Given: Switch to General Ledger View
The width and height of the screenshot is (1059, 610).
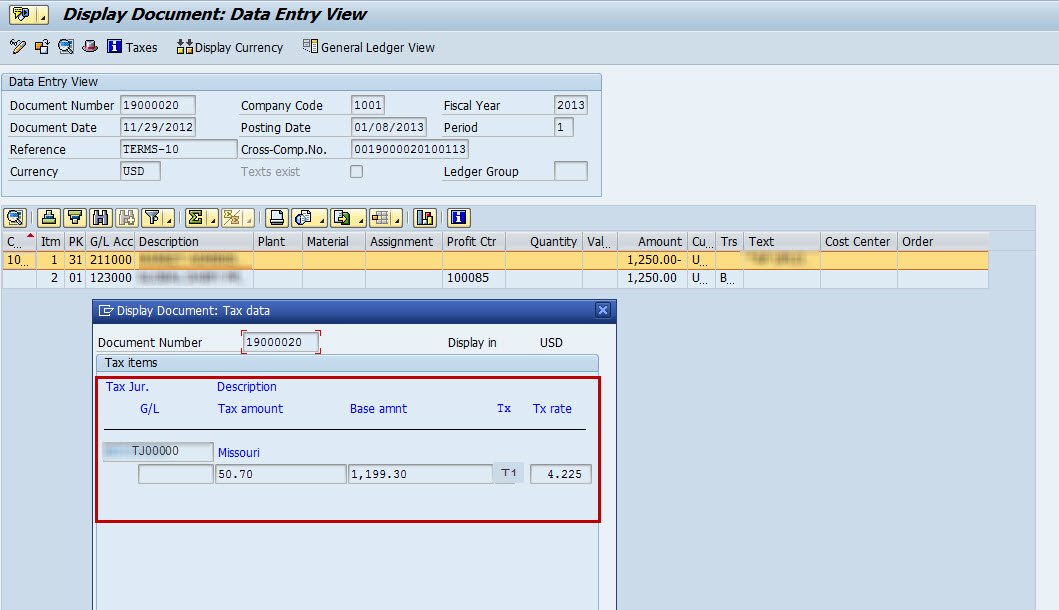Looking at the screenshot, I should pos(368,47).
